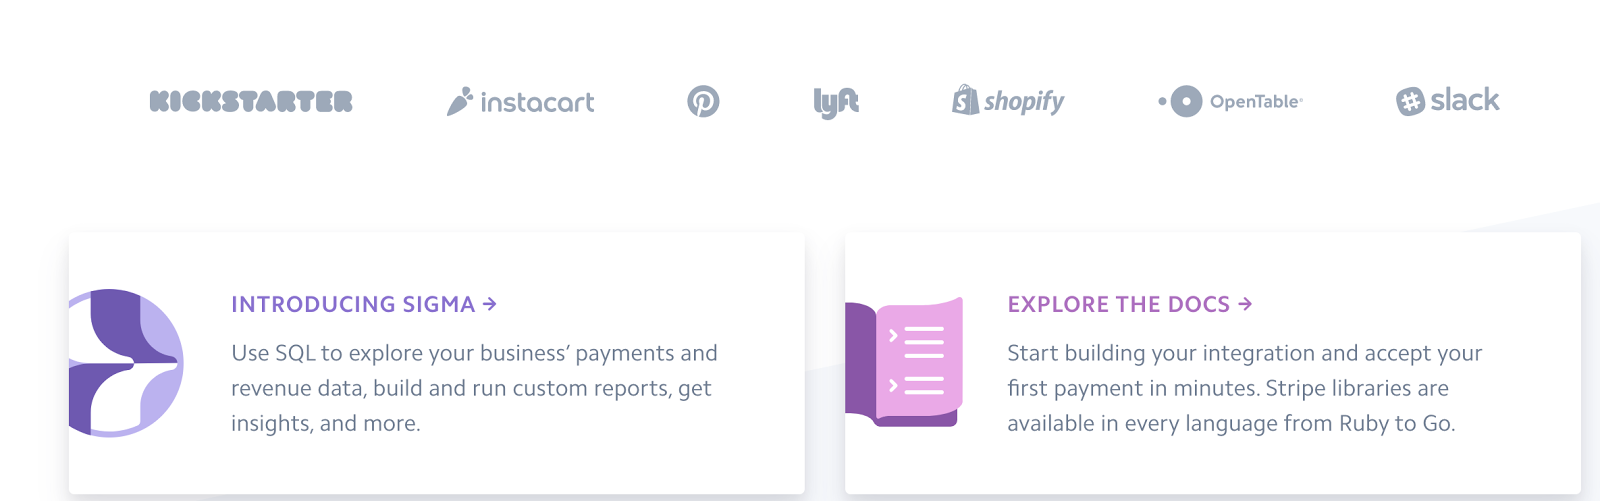Click the Instacart wordmark text

coord(537,102)
